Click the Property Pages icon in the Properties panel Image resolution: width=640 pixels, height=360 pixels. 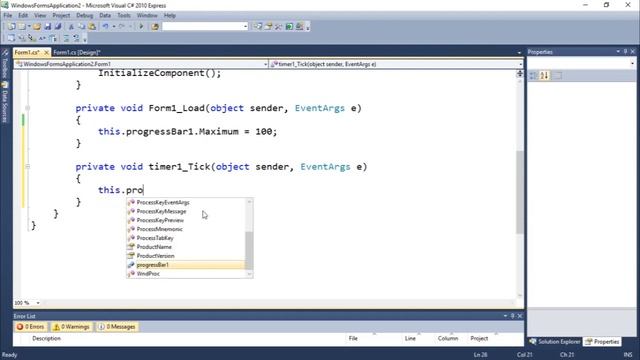(x=558, y=76)
